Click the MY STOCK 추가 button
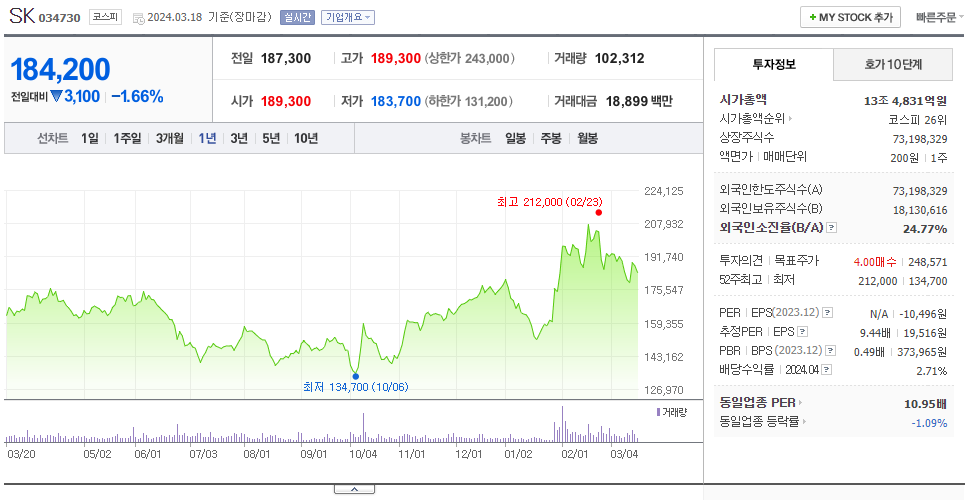968x500 pixels. (851, 17)
